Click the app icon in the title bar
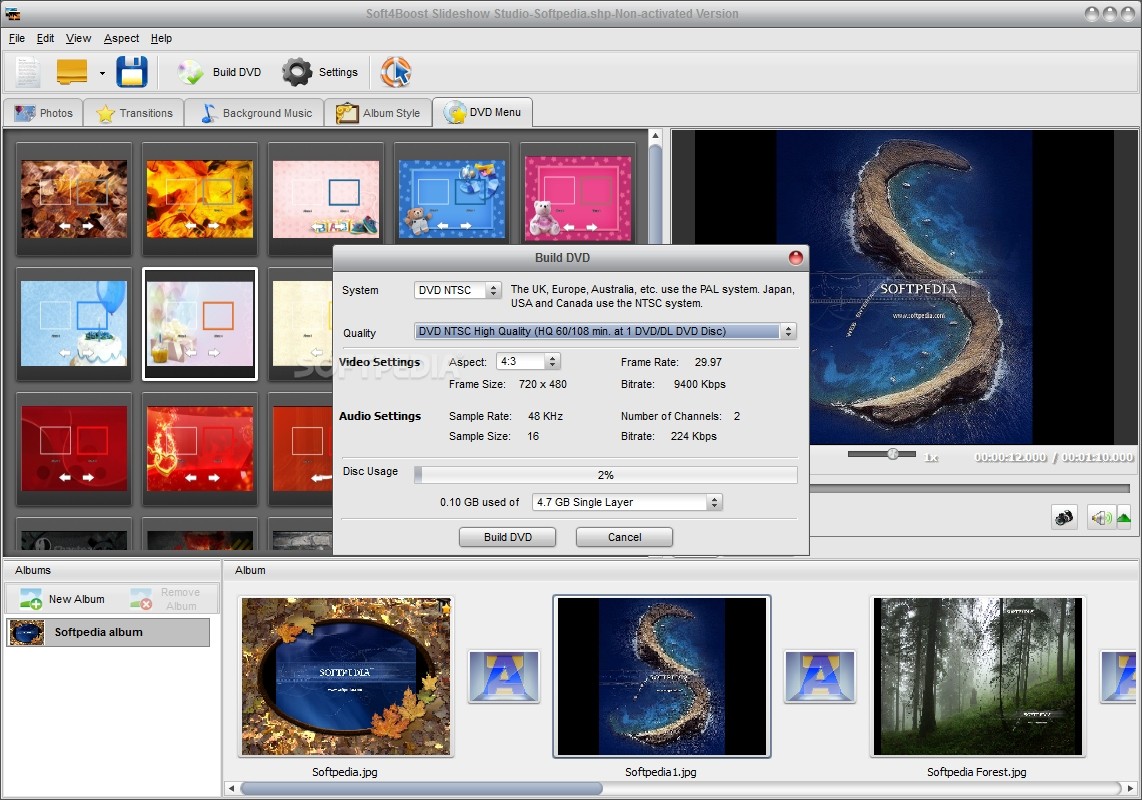This screenshot has width=1142, height=800. pos(12,13)
